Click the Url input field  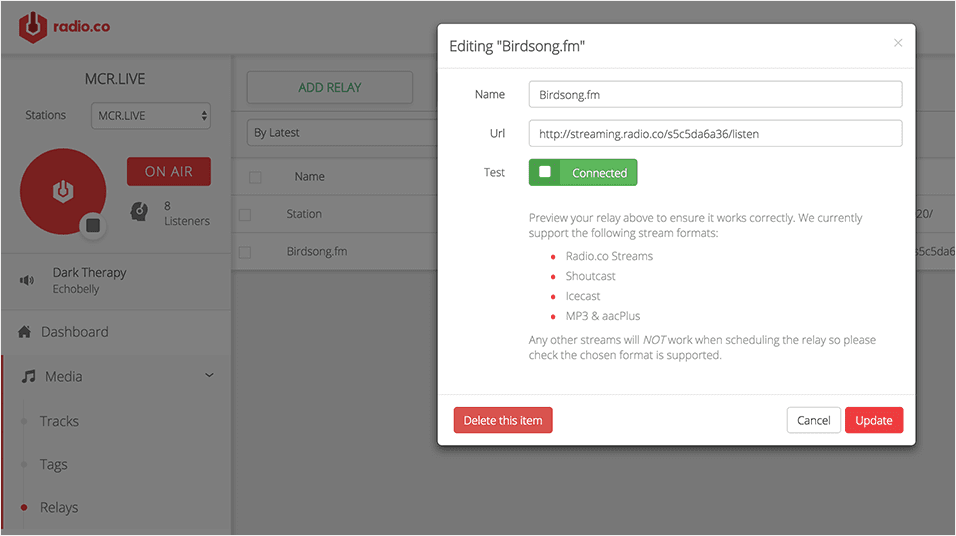pos(715,133)
